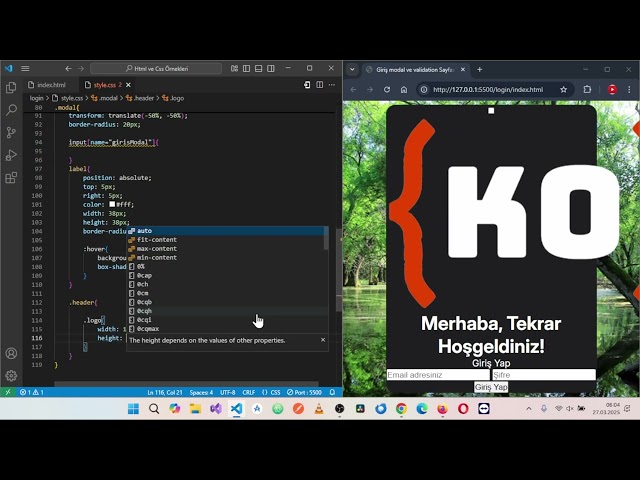Reload the browser page
The width and height of the screenshot is (640, 480).
[387, 89]
